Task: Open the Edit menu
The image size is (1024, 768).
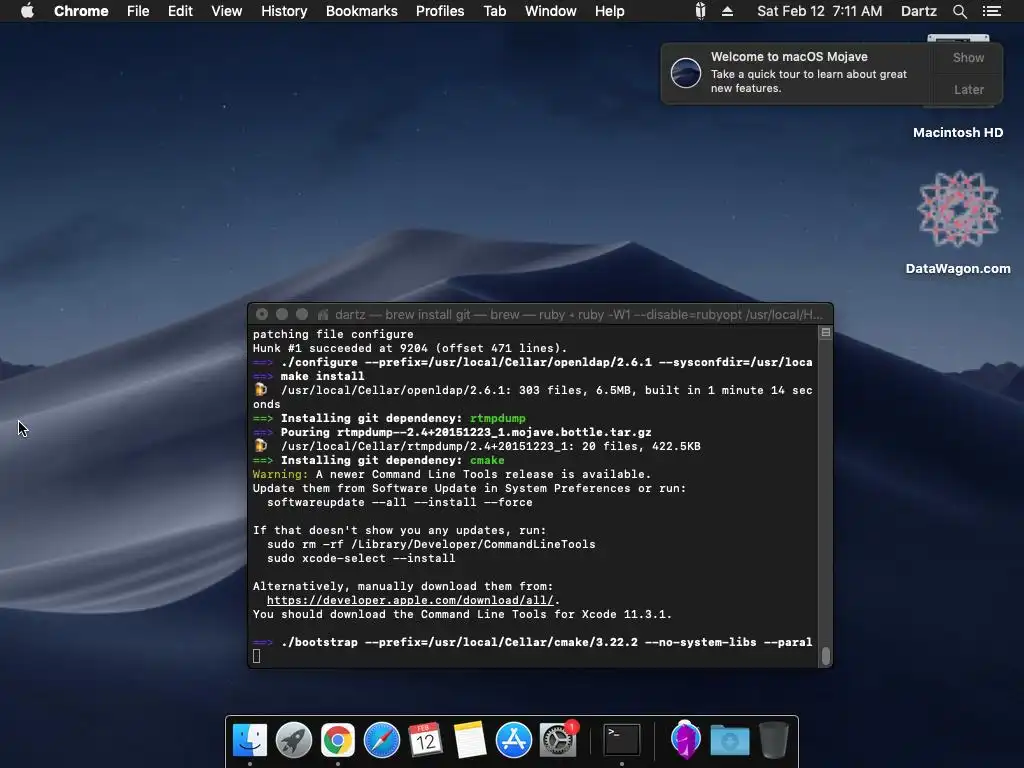Action: (180, 11)
